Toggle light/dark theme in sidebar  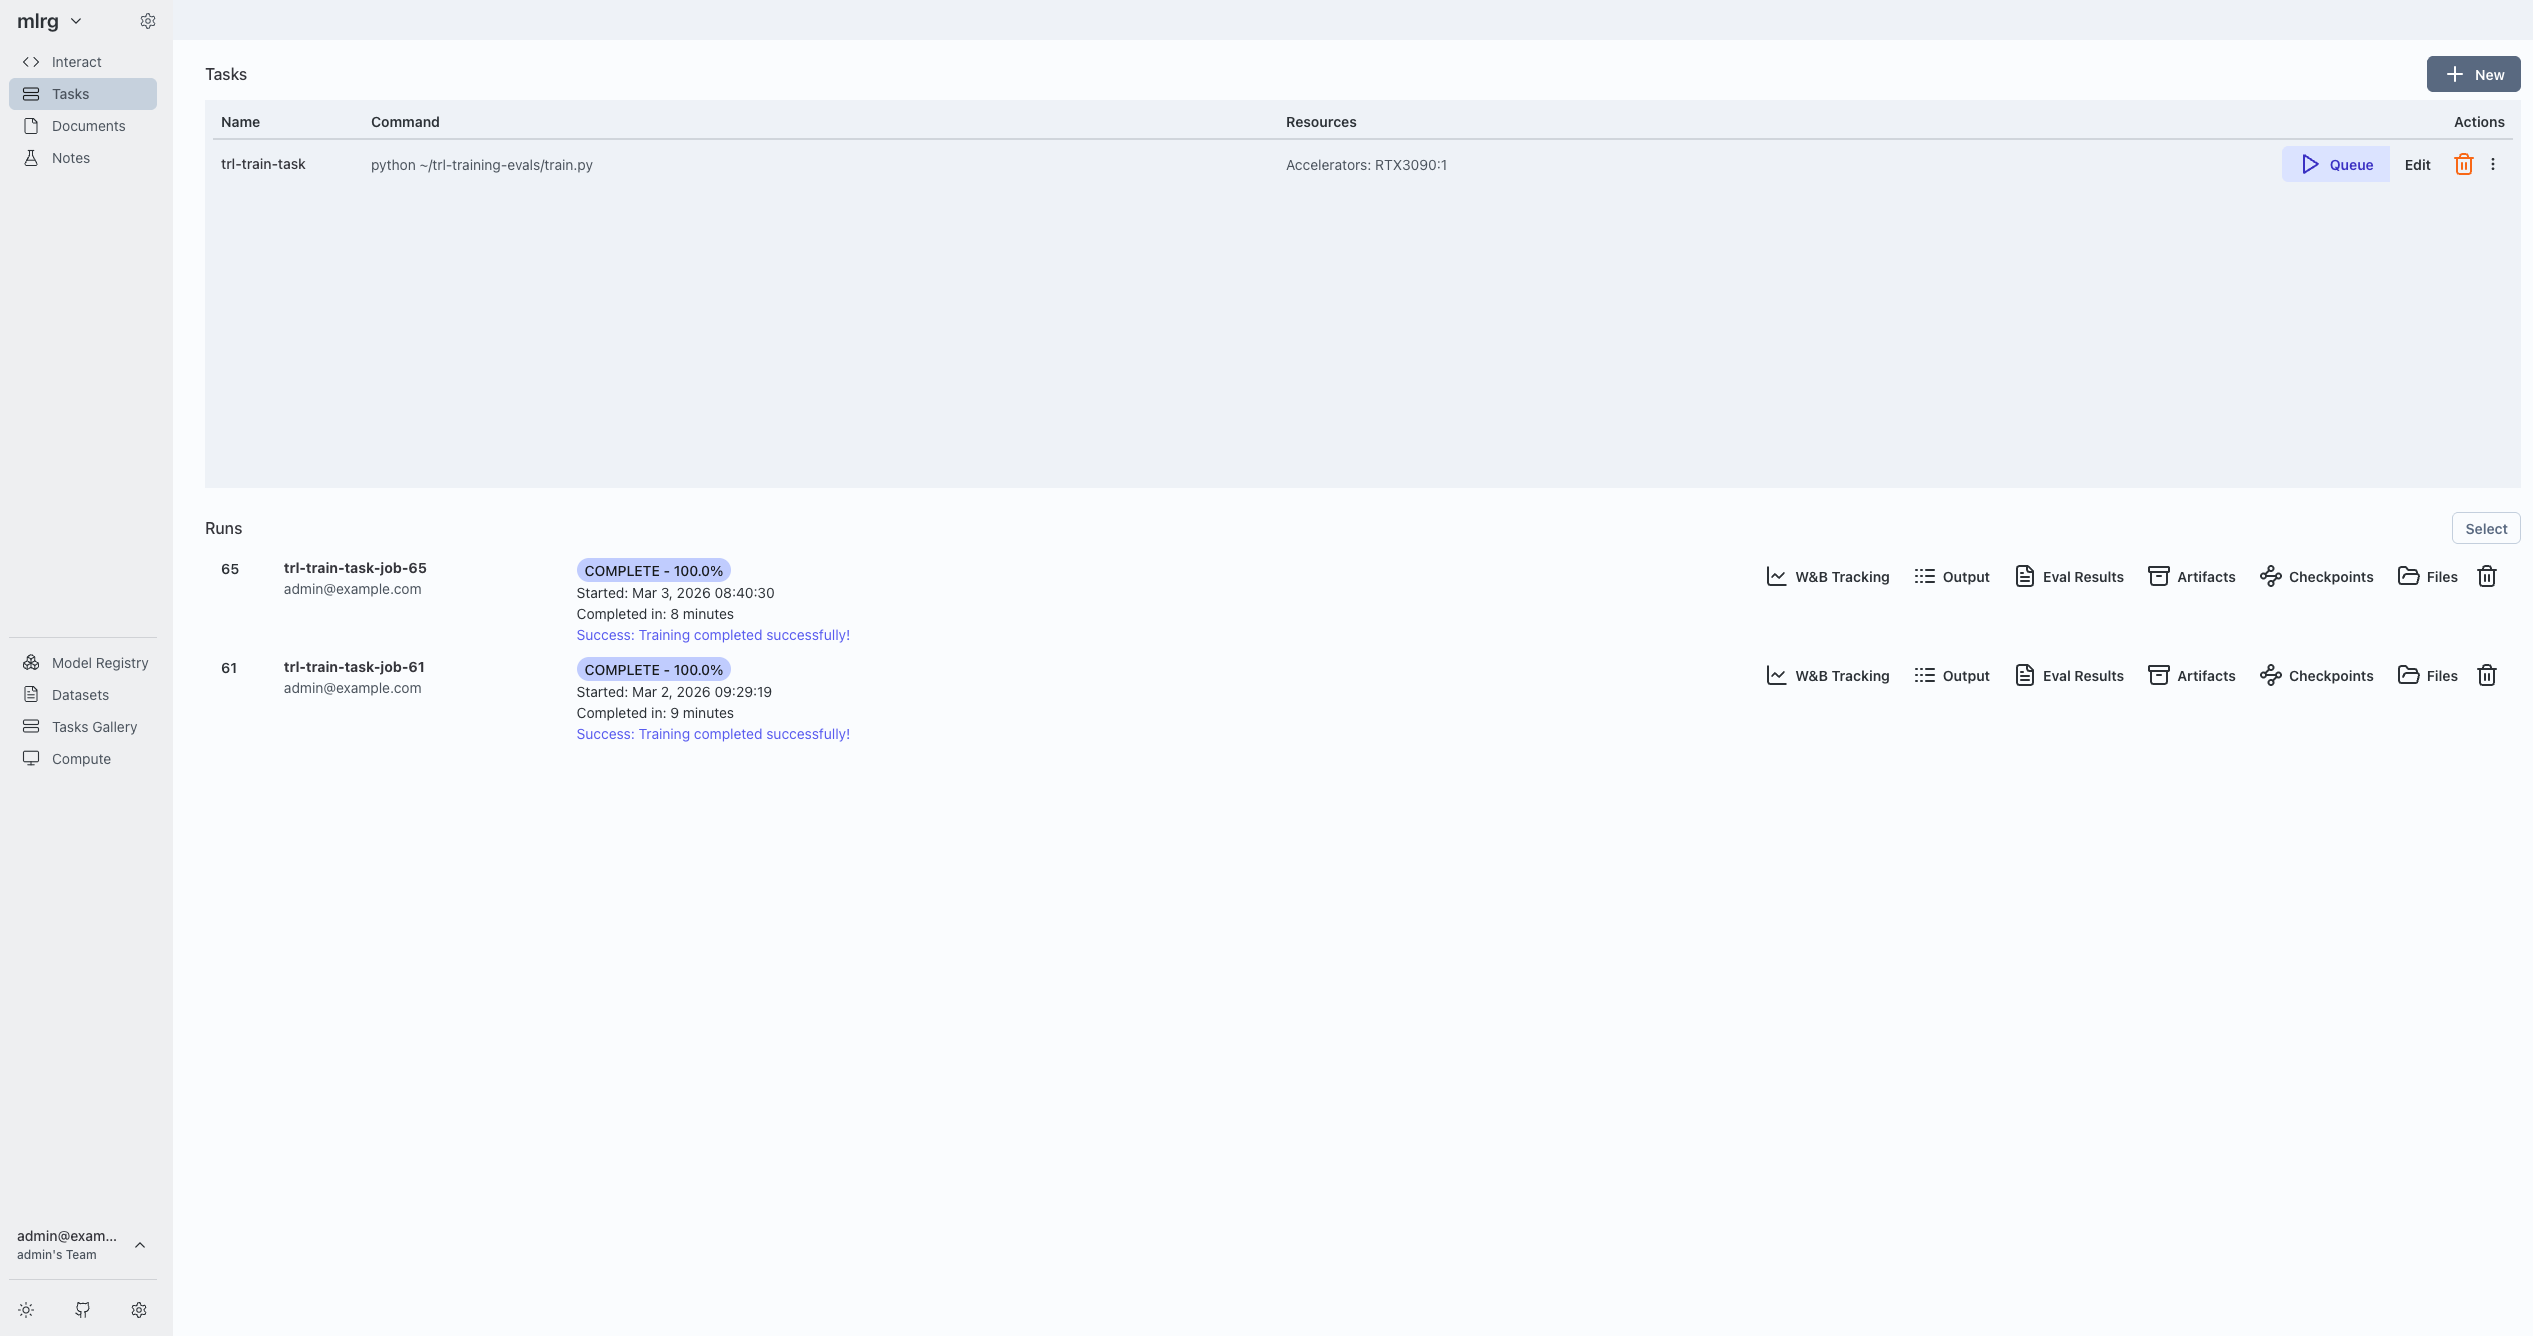click(x=26, y=1309)
